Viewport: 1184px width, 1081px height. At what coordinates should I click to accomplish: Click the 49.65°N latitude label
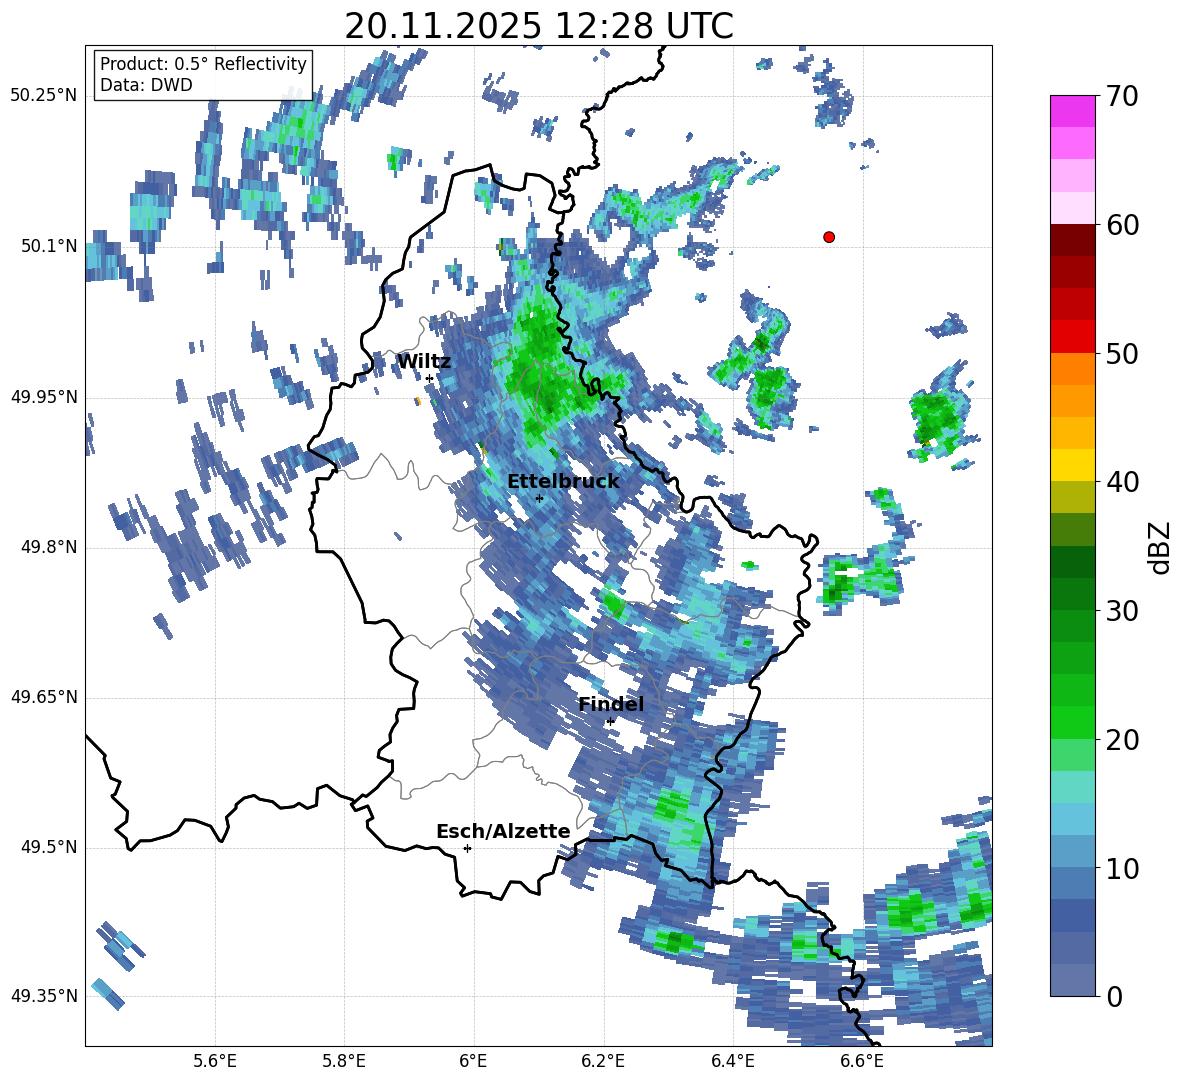pyautogui.click(x=44, y=697)
